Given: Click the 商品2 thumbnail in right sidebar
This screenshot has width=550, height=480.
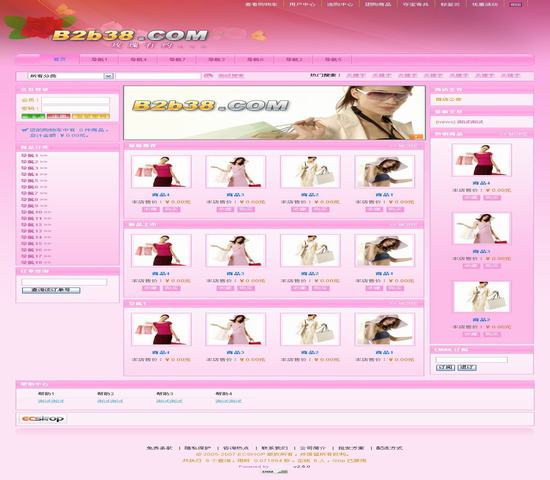Looking at the screenshot, I should coord(482,297).
